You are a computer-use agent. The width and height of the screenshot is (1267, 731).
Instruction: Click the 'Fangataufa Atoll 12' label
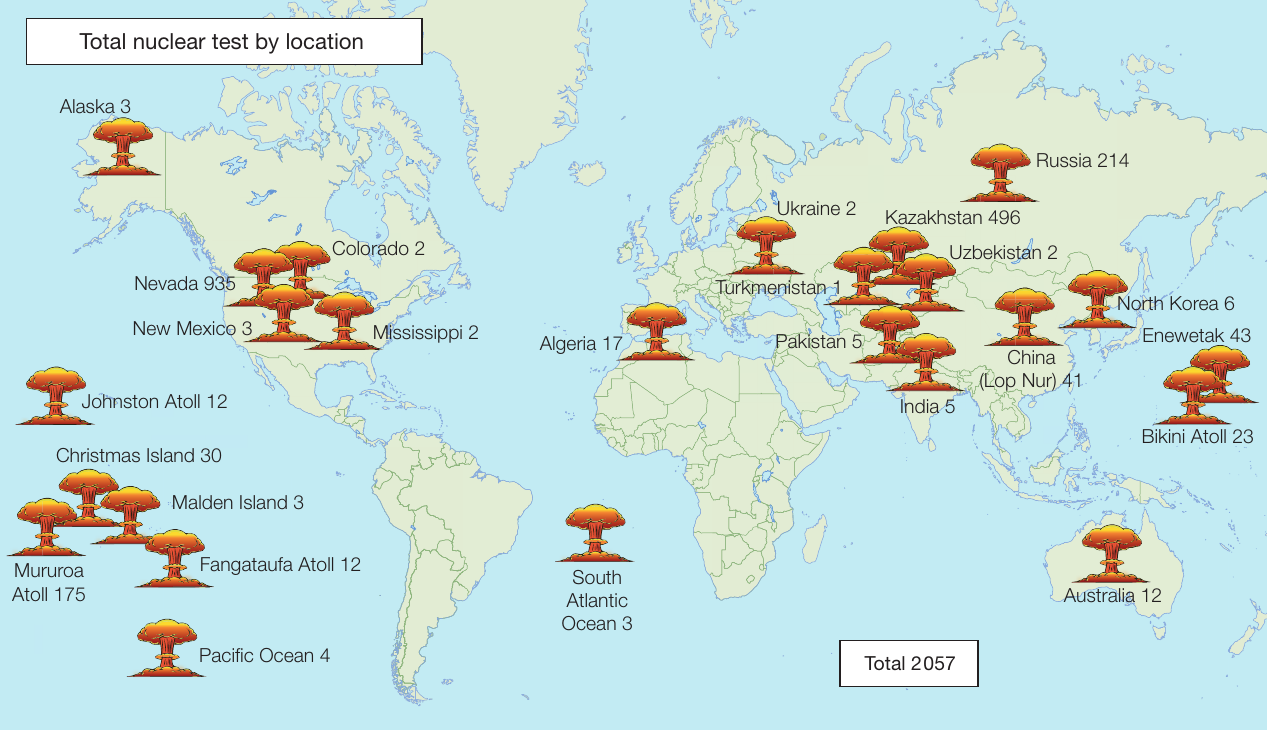tap(280, 565)
